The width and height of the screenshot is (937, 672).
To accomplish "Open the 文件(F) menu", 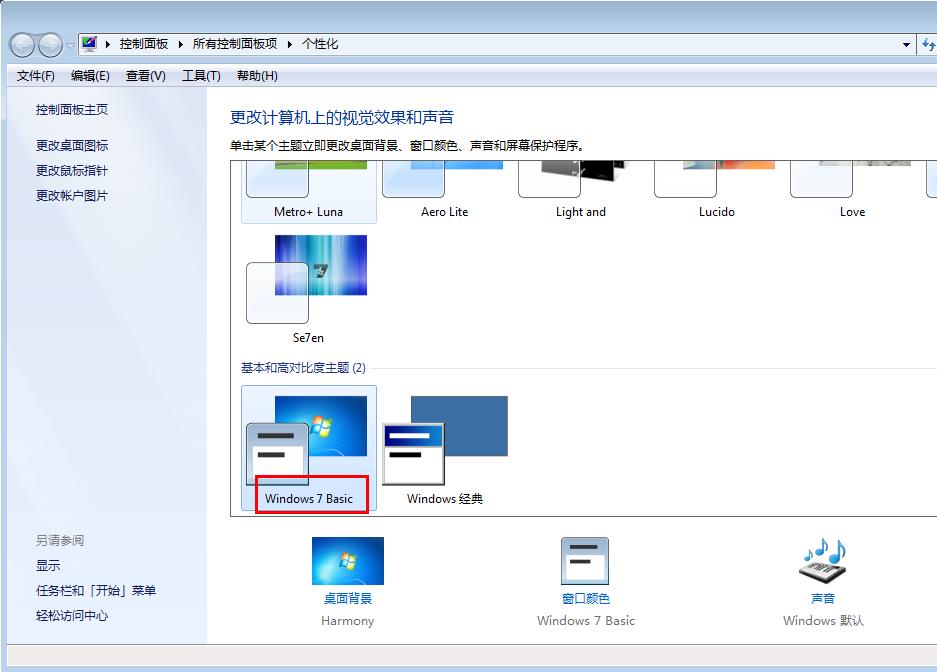I will pyautogui.click(x=36, y=76).
